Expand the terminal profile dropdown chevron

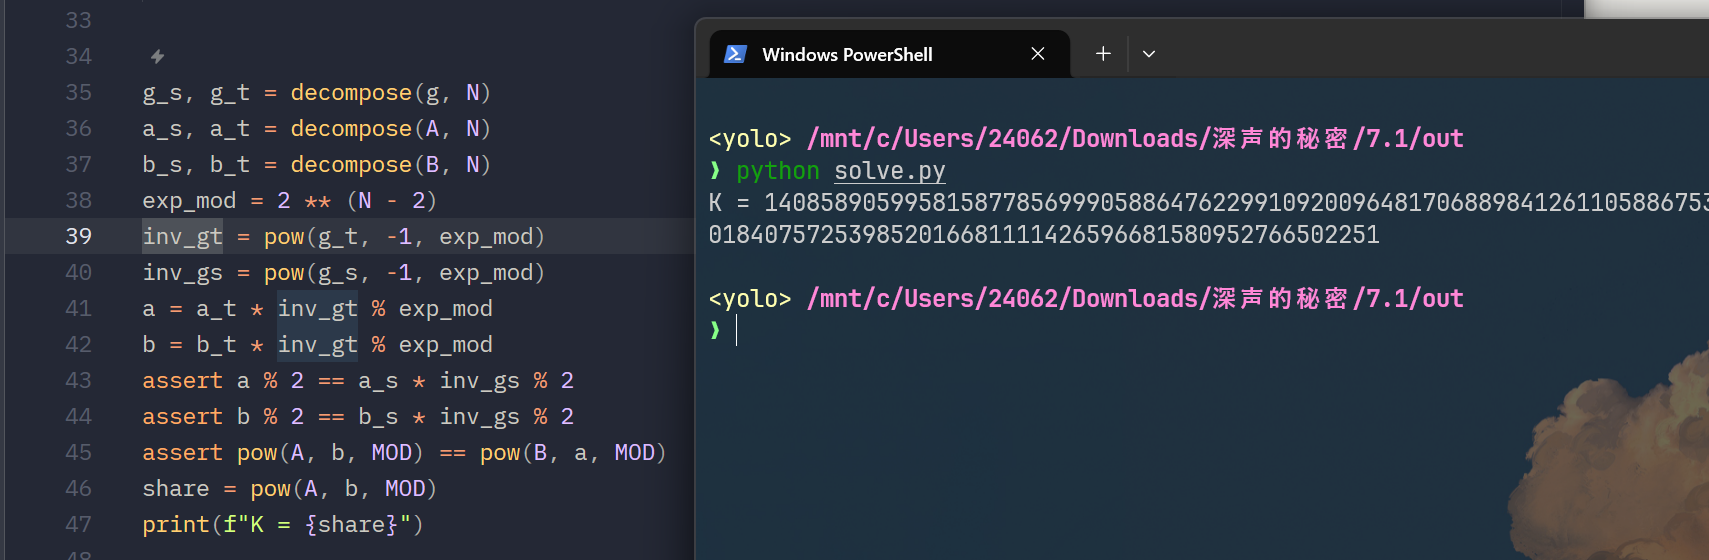tap(1149, 54)
